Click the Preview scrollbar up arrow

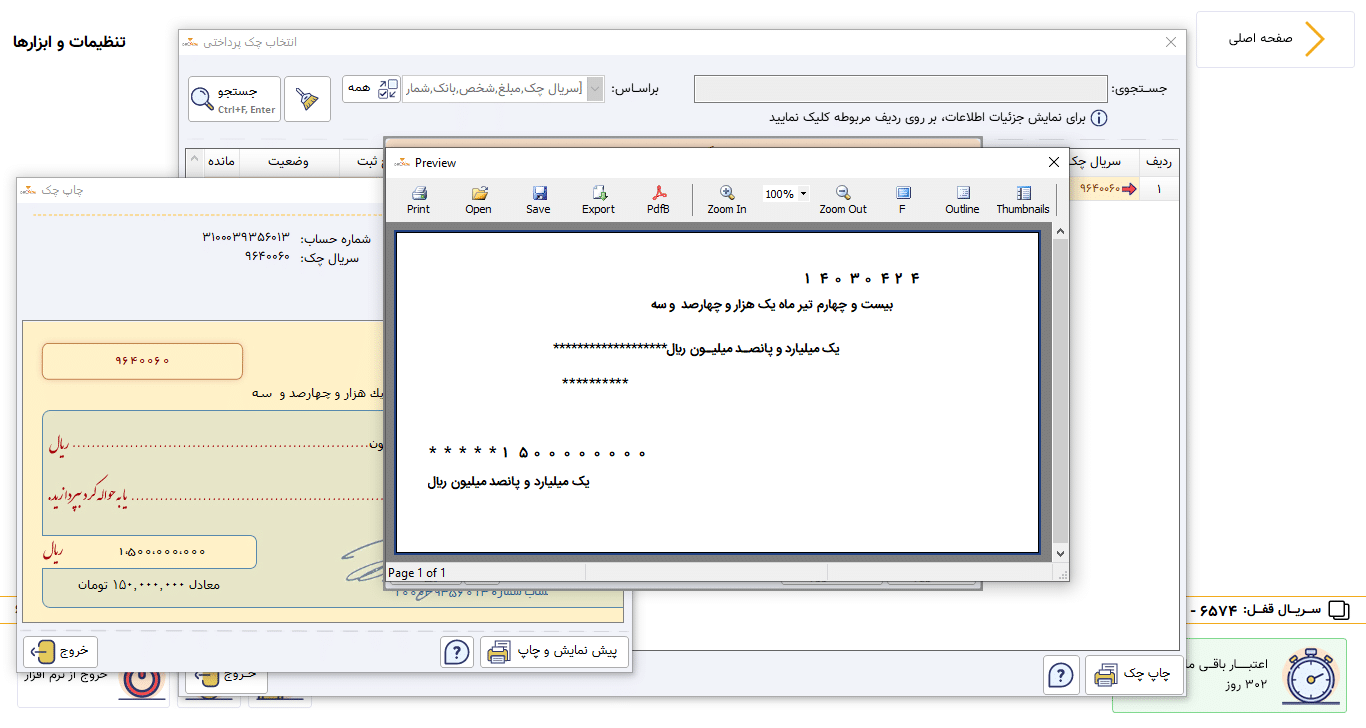[1061, 232]
